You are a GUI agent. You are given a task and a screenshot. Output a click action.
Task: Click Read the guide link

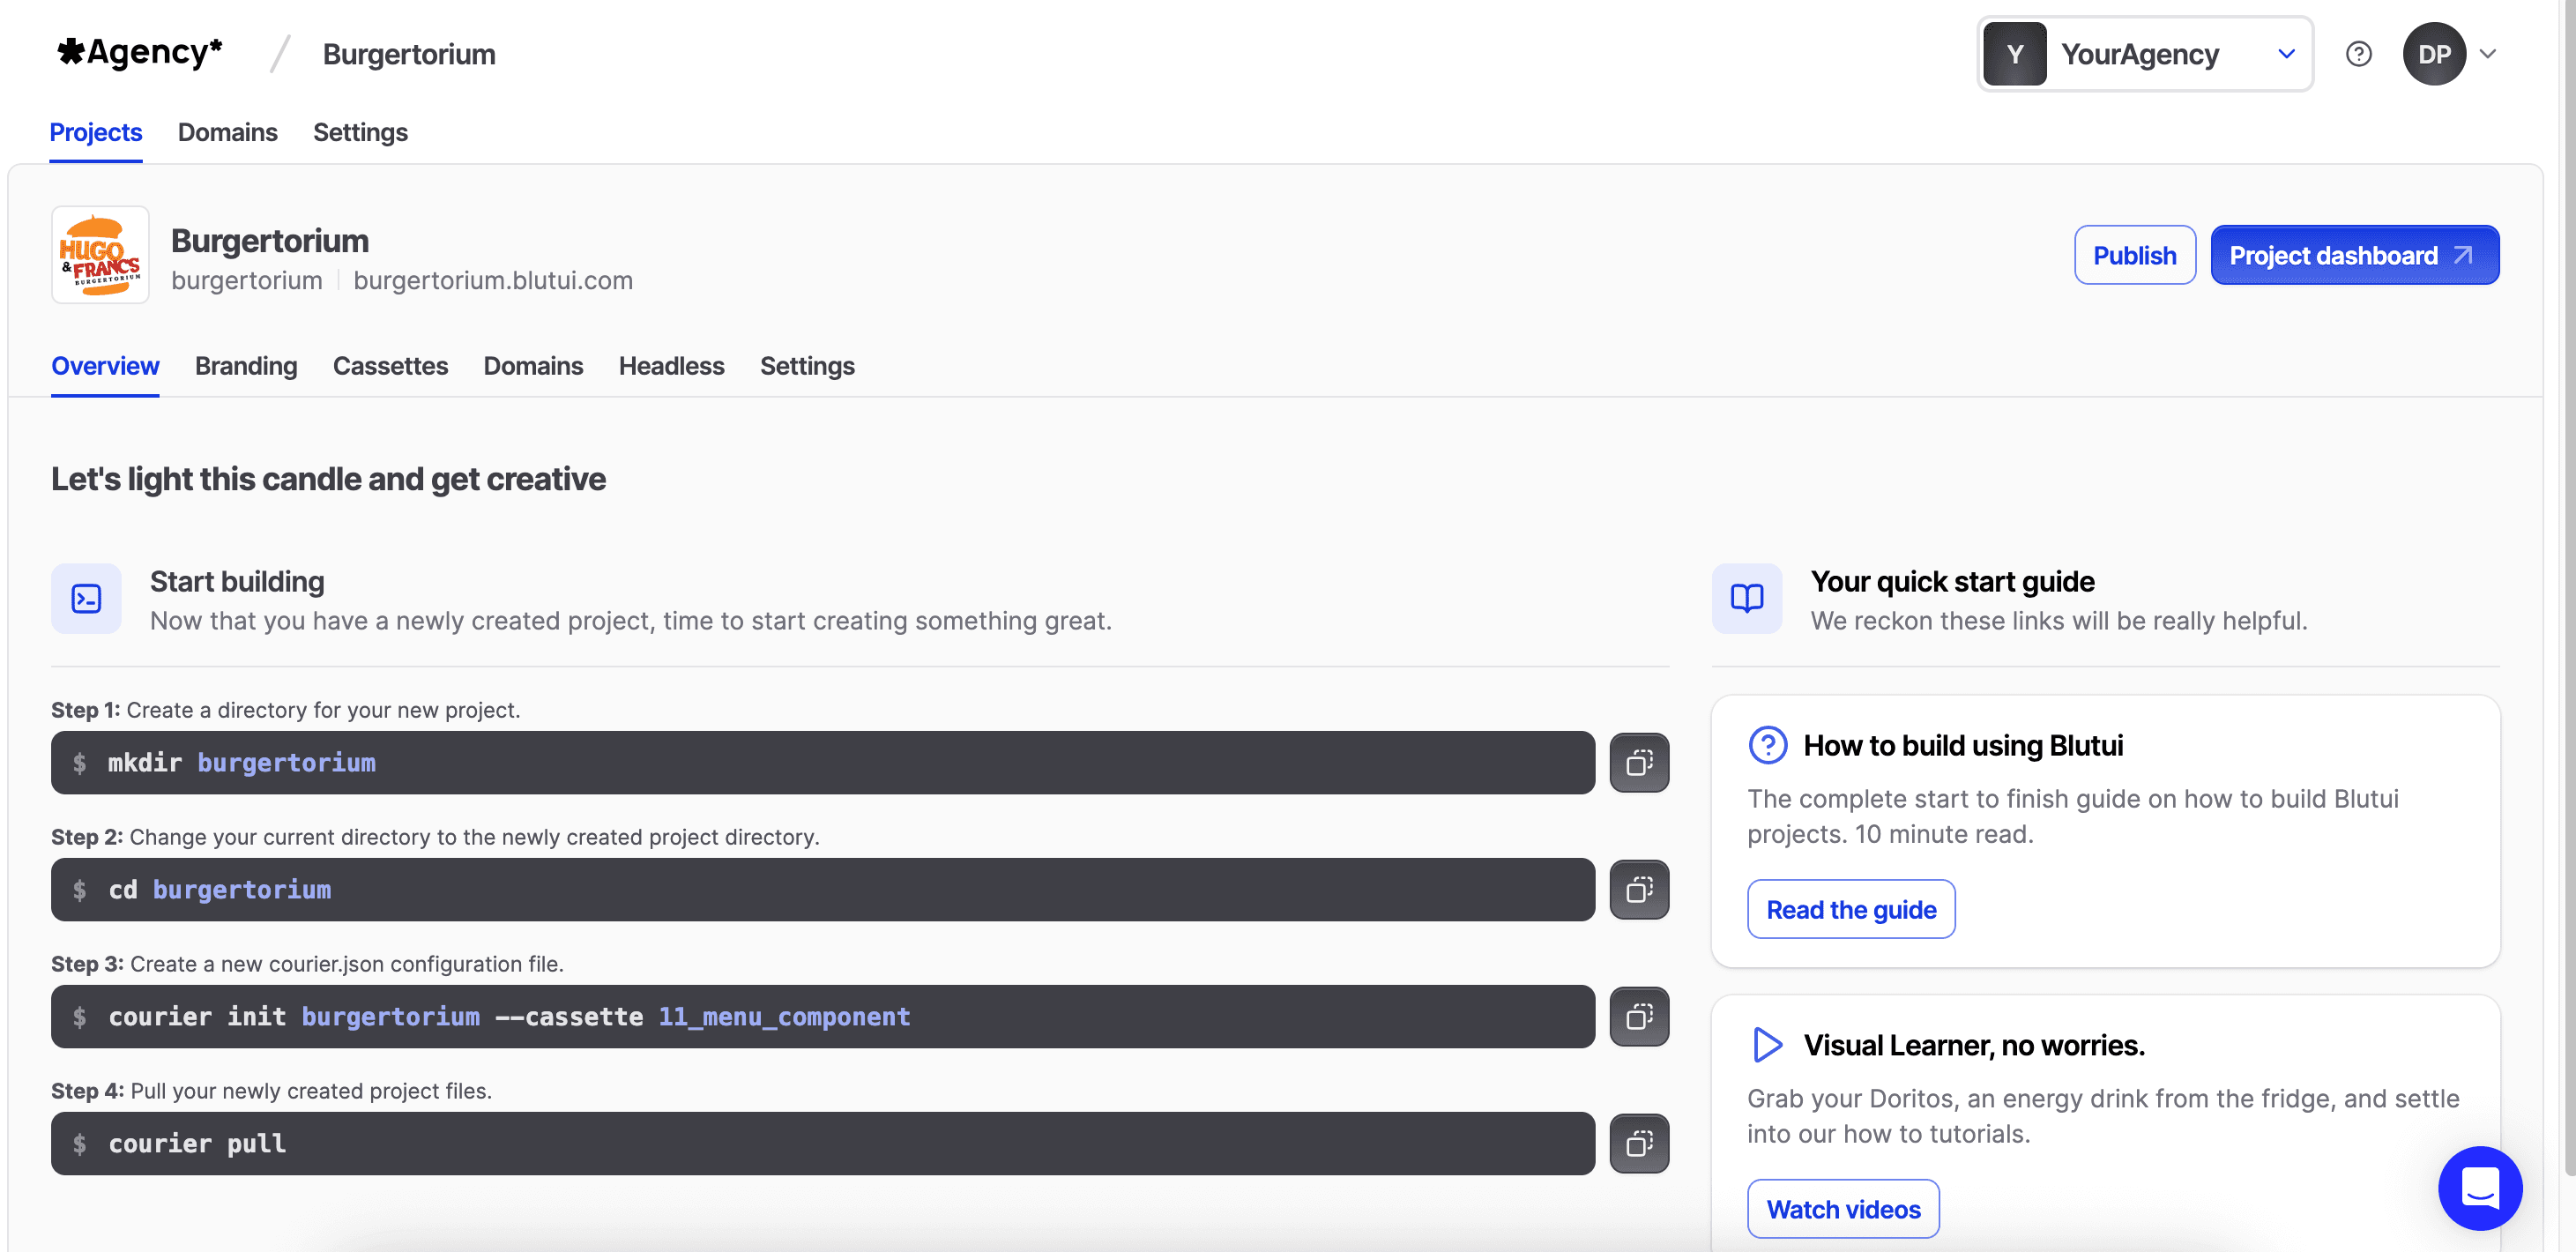click(x=1850, y=909)
